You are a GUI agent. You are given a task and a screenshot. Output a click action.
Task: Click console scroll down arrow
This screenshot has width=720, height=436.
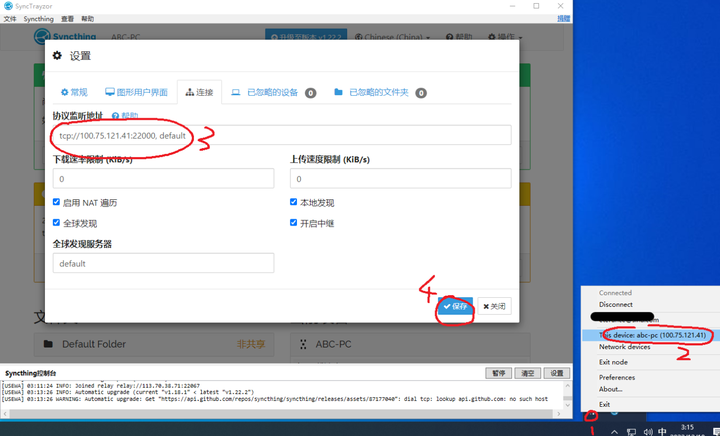pyautogui.click(x=568, y=405)
